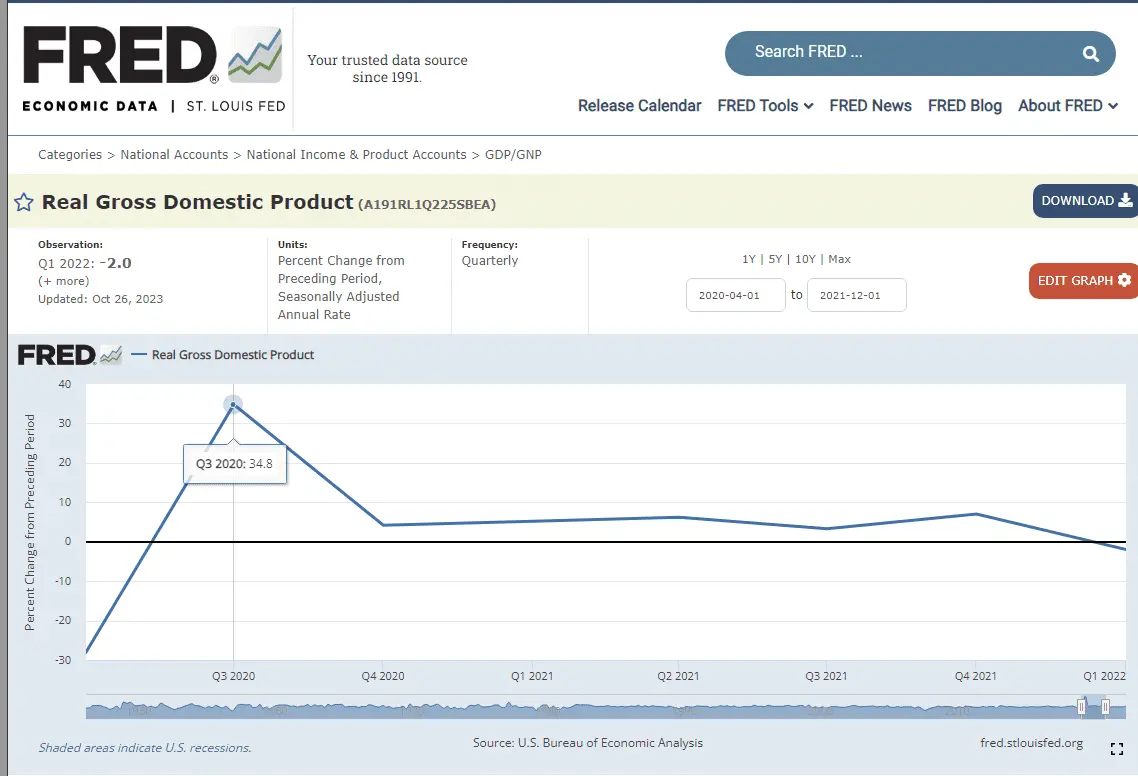Select the Max time range
This screenshot has width=1138, height=776.
pyautogui.click(x=839, y=259)
